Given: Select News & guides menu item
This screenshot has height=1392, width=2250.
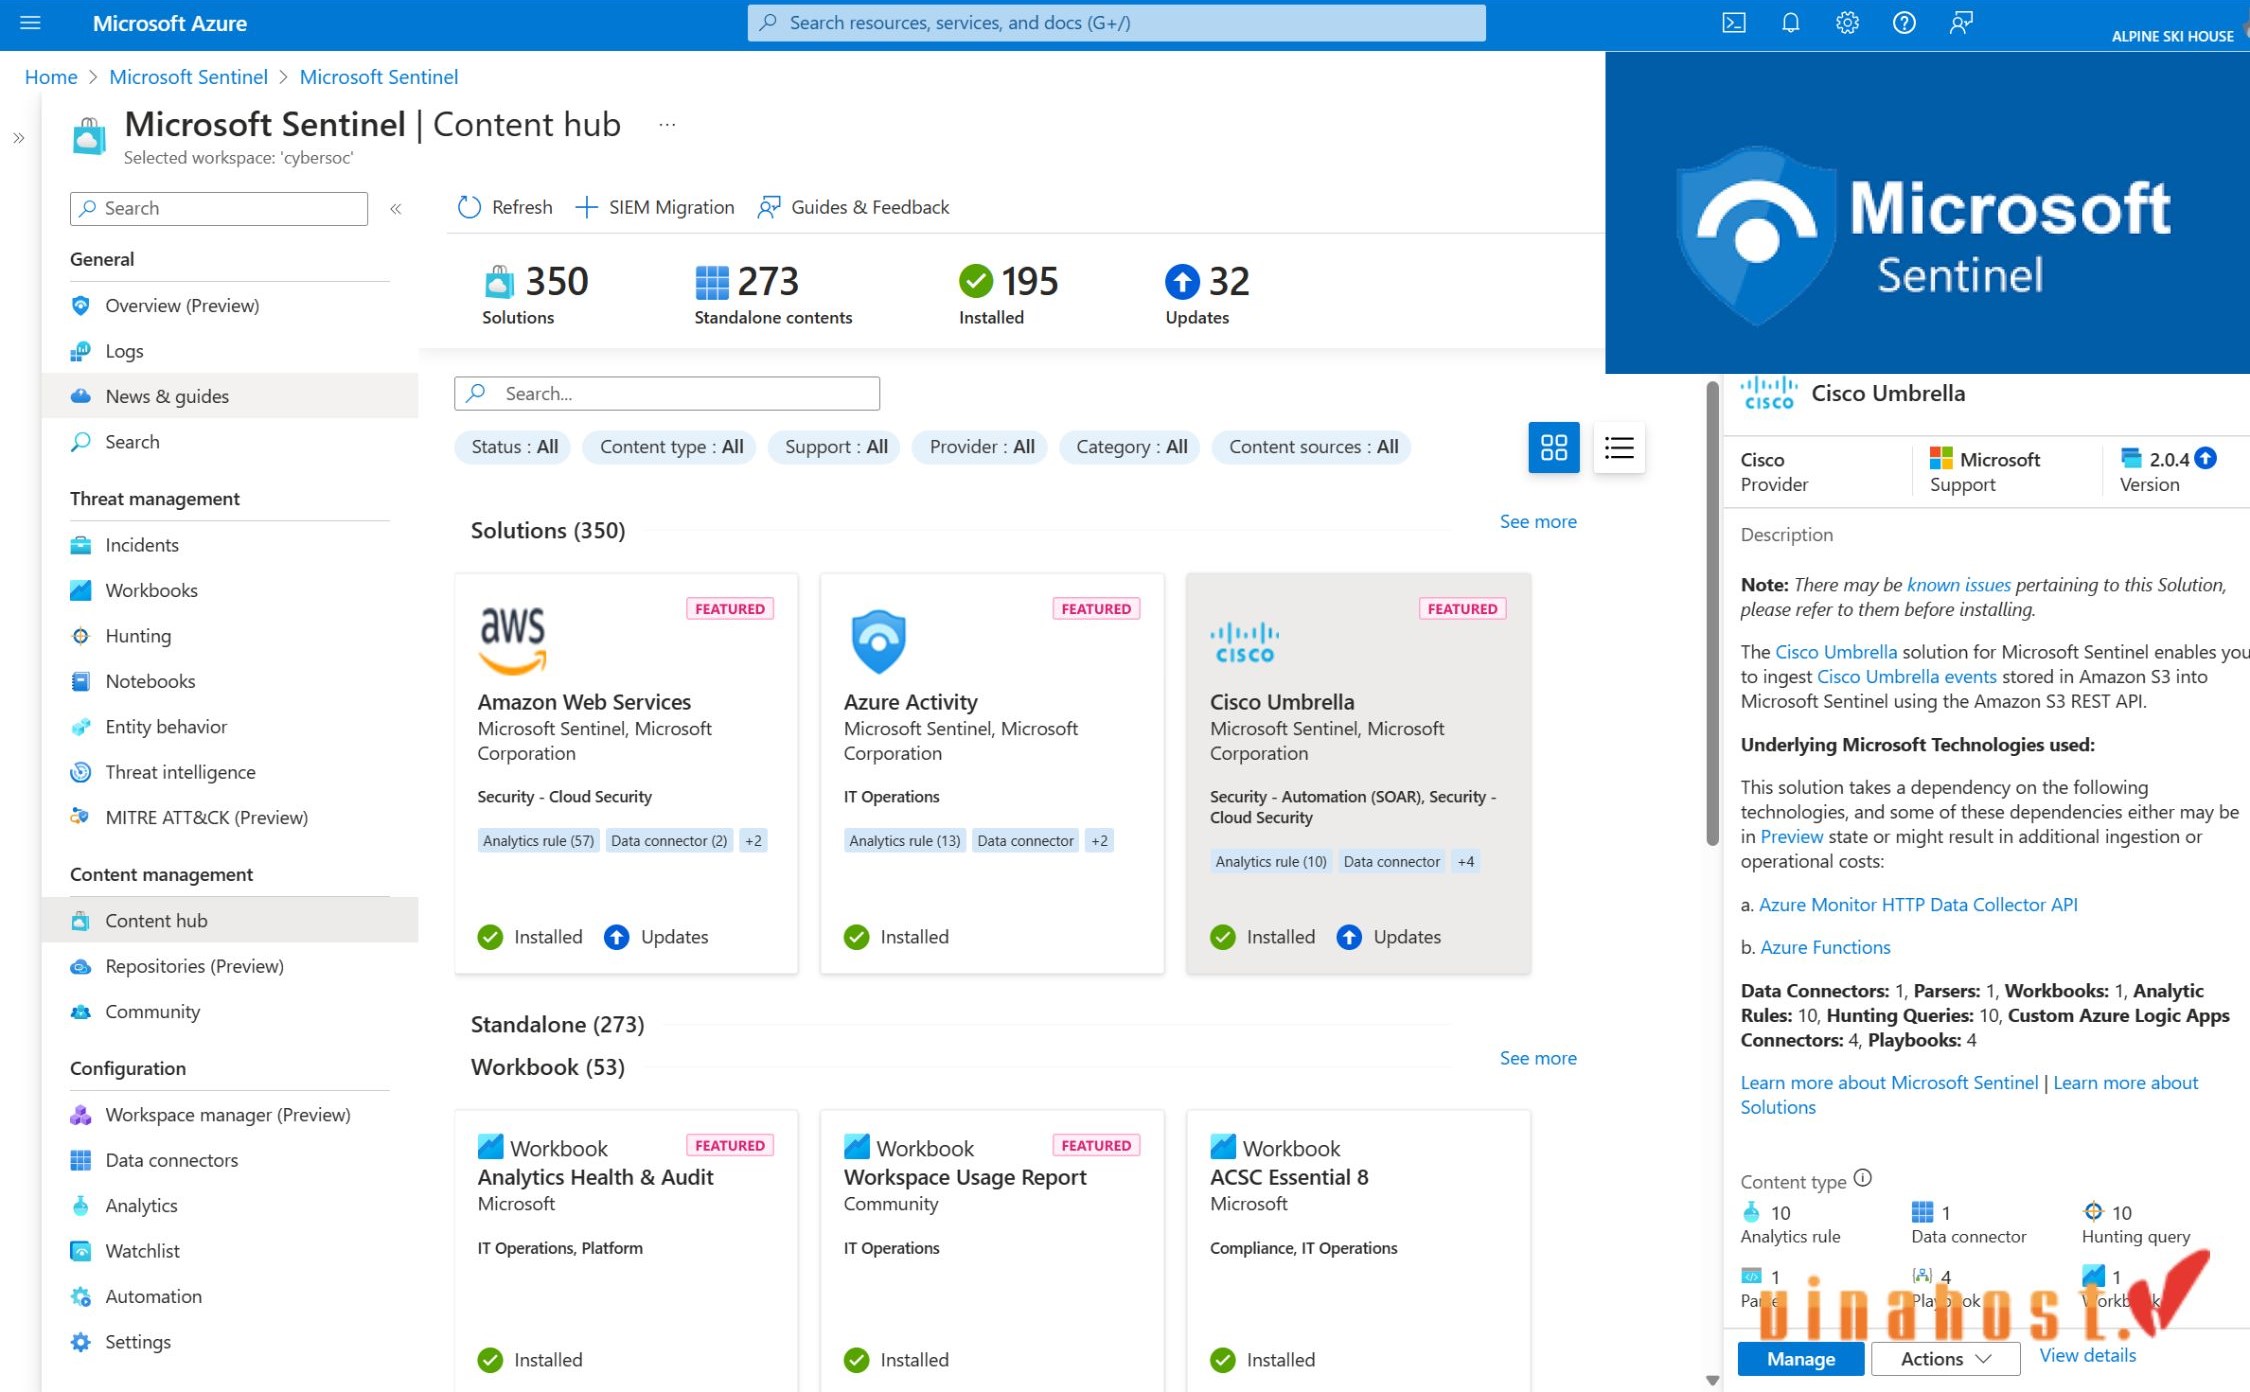Looking at the screenshot, I should pos(230,396).
